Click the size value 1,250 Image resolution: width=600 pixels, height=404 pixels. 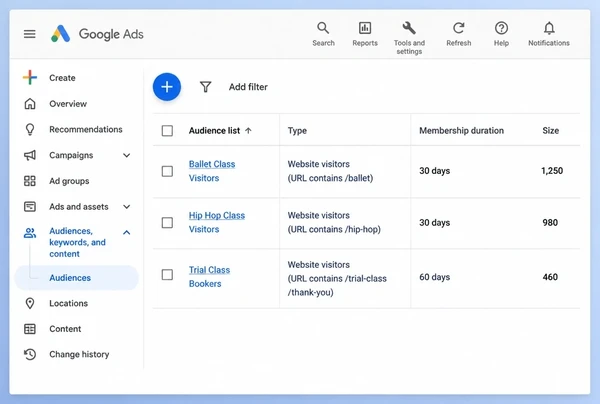click(x=552, y=171)
